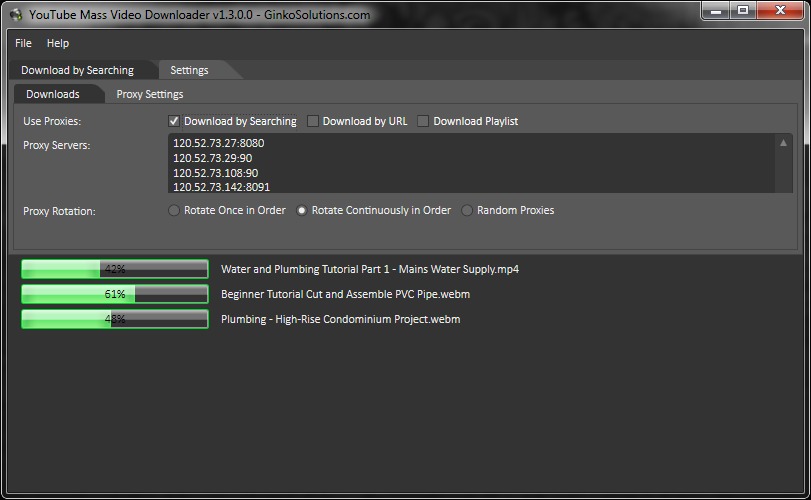The height and width of the screenshot is (500, 811).
Task: Click proxy entry 120.52.73.29:90
Action: [x=213, y=158]
